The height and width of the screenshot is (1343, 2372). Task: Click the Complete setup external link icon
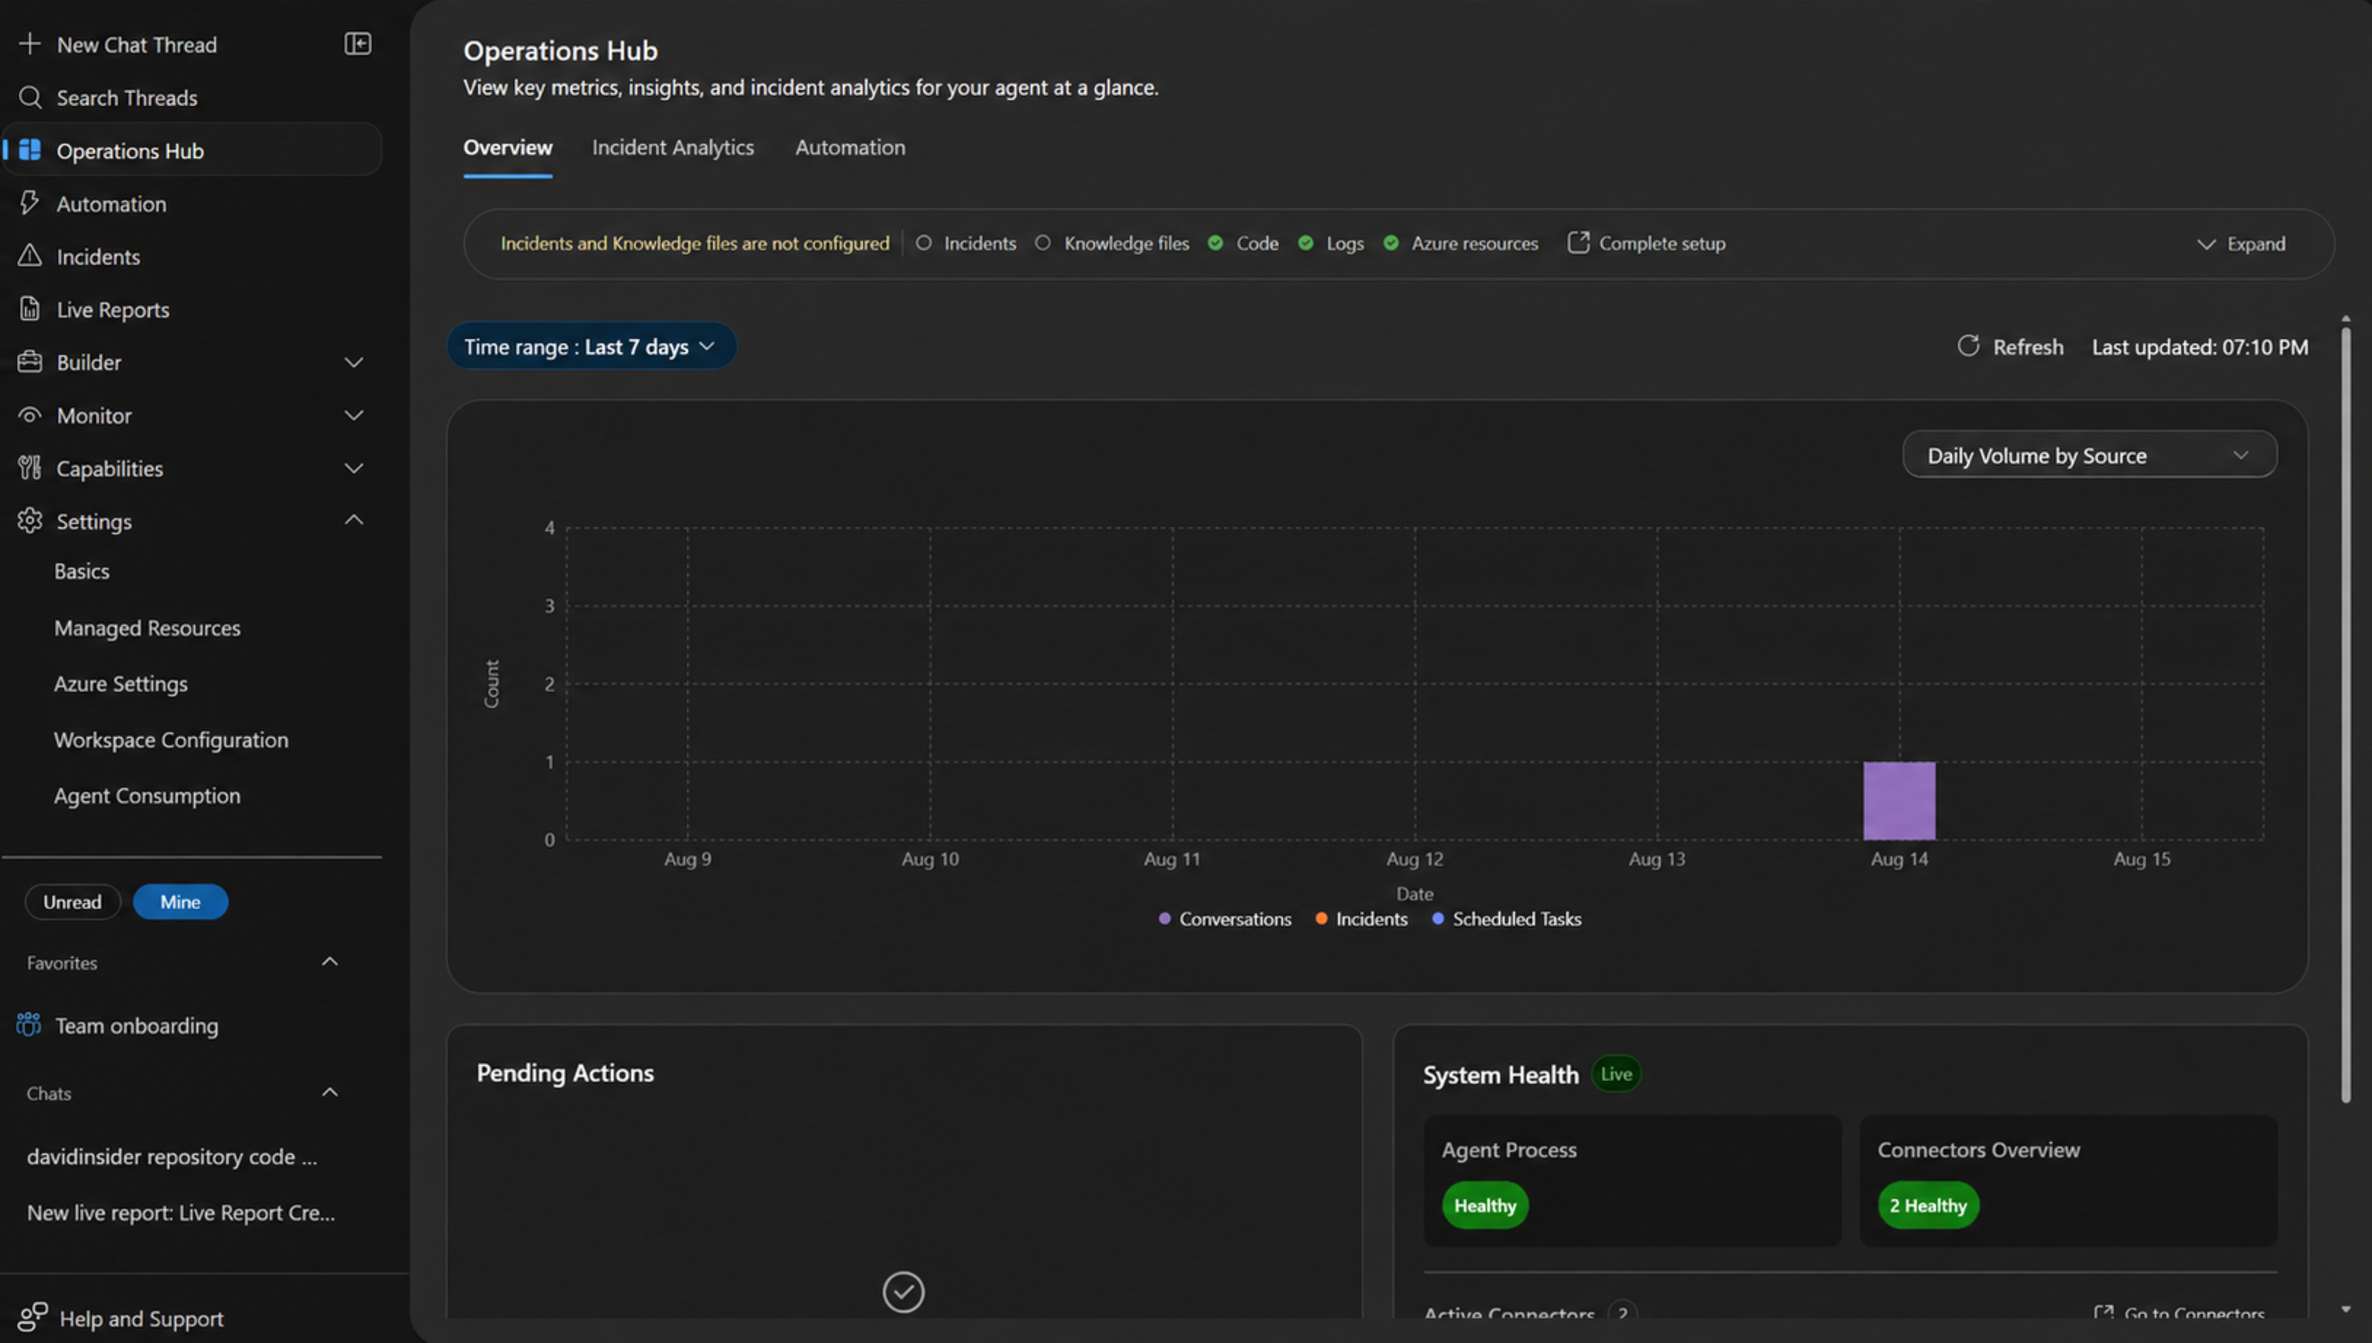pos(1578,243)
